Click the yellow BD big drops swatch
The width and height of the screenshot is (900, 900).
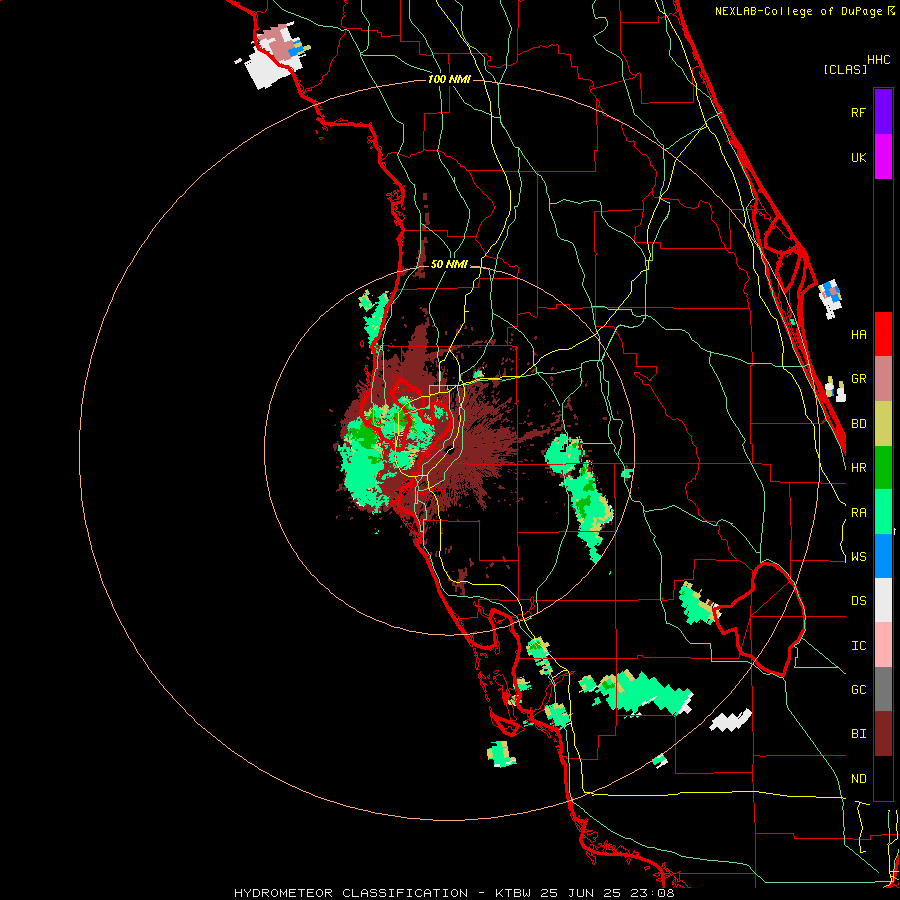tap(883, 424)
